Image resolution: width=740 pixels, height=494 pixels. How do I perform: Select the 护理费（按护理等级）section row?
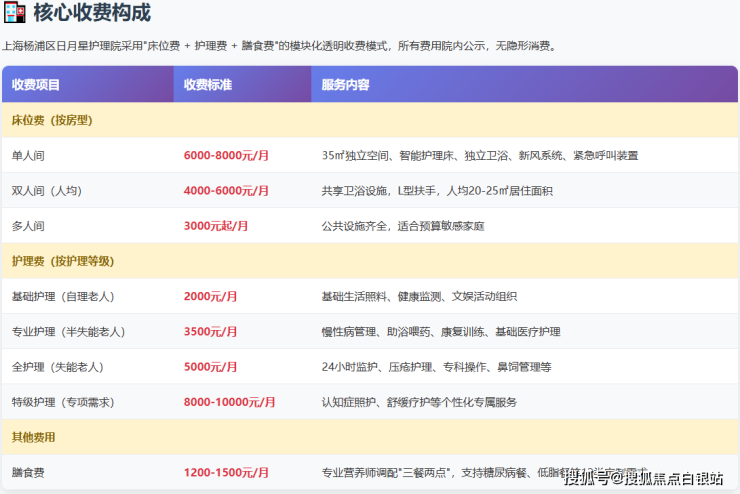[63, 261]
